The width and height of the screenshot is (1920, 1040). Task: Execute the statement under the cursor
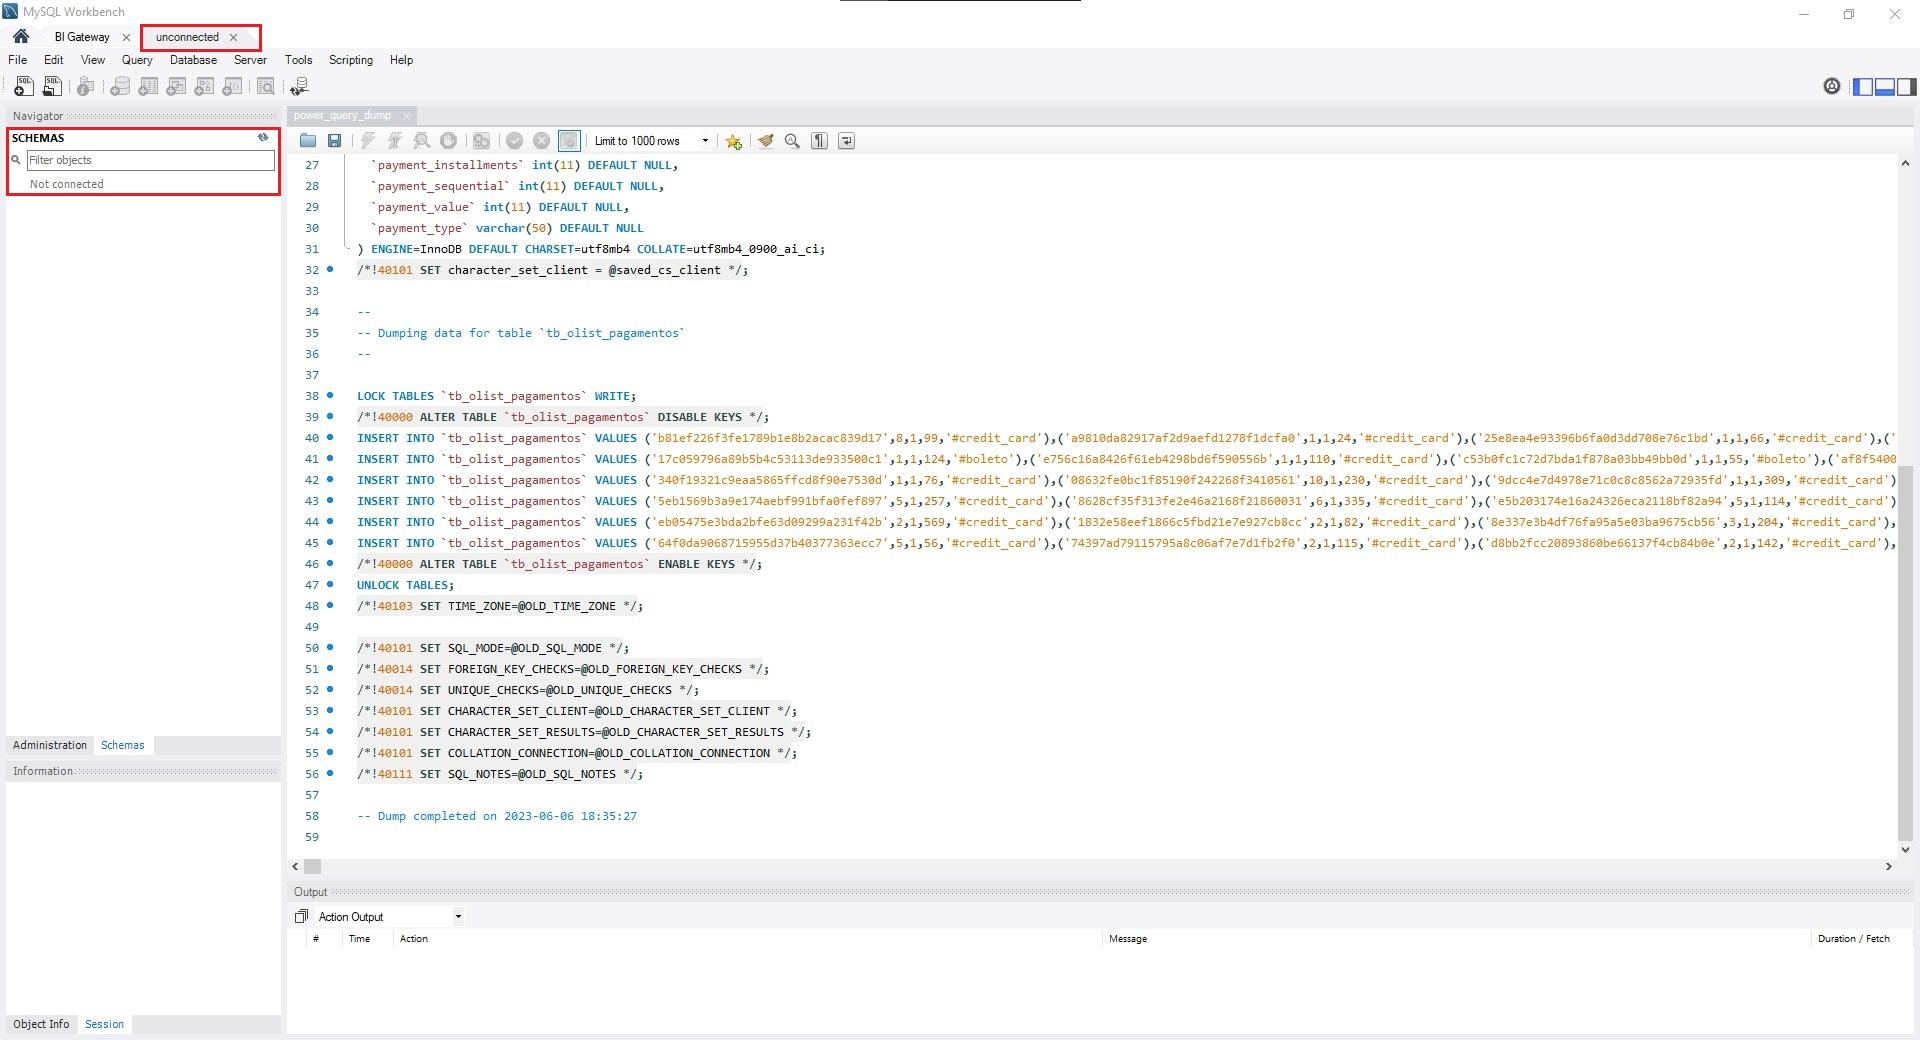coord(395,141)
